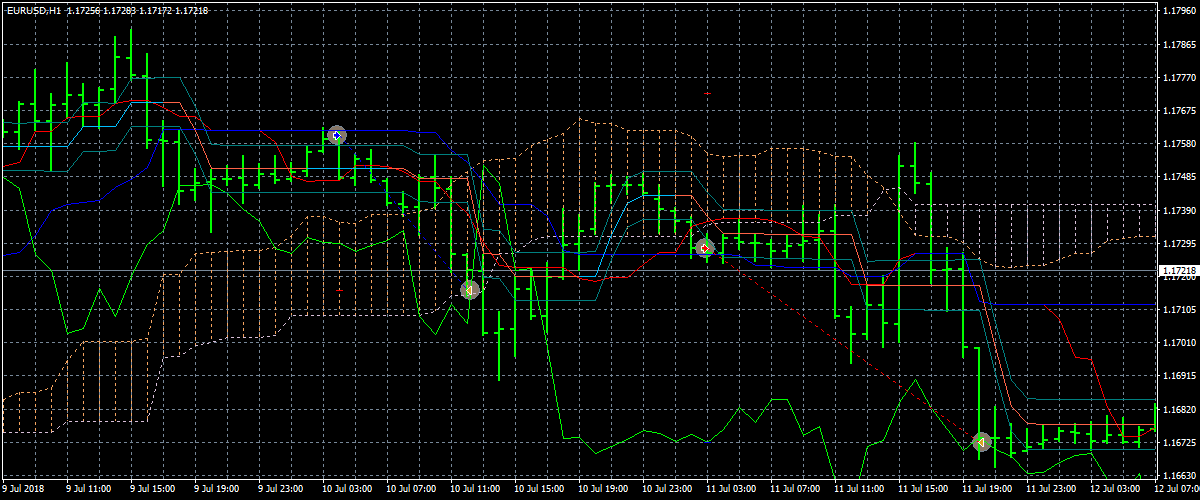
Task: Click the red arrow trade marker
Action: (704, 247)
